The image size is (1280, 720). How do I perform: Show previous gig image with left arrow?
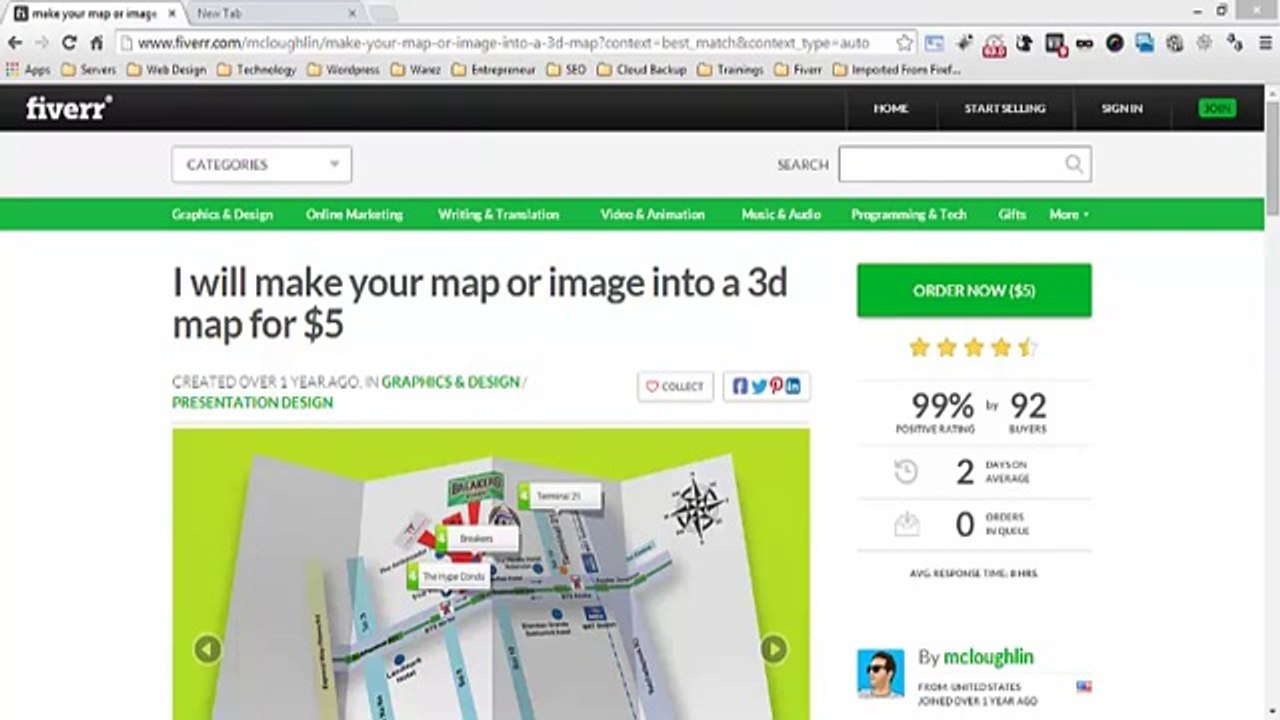point(207,649)
